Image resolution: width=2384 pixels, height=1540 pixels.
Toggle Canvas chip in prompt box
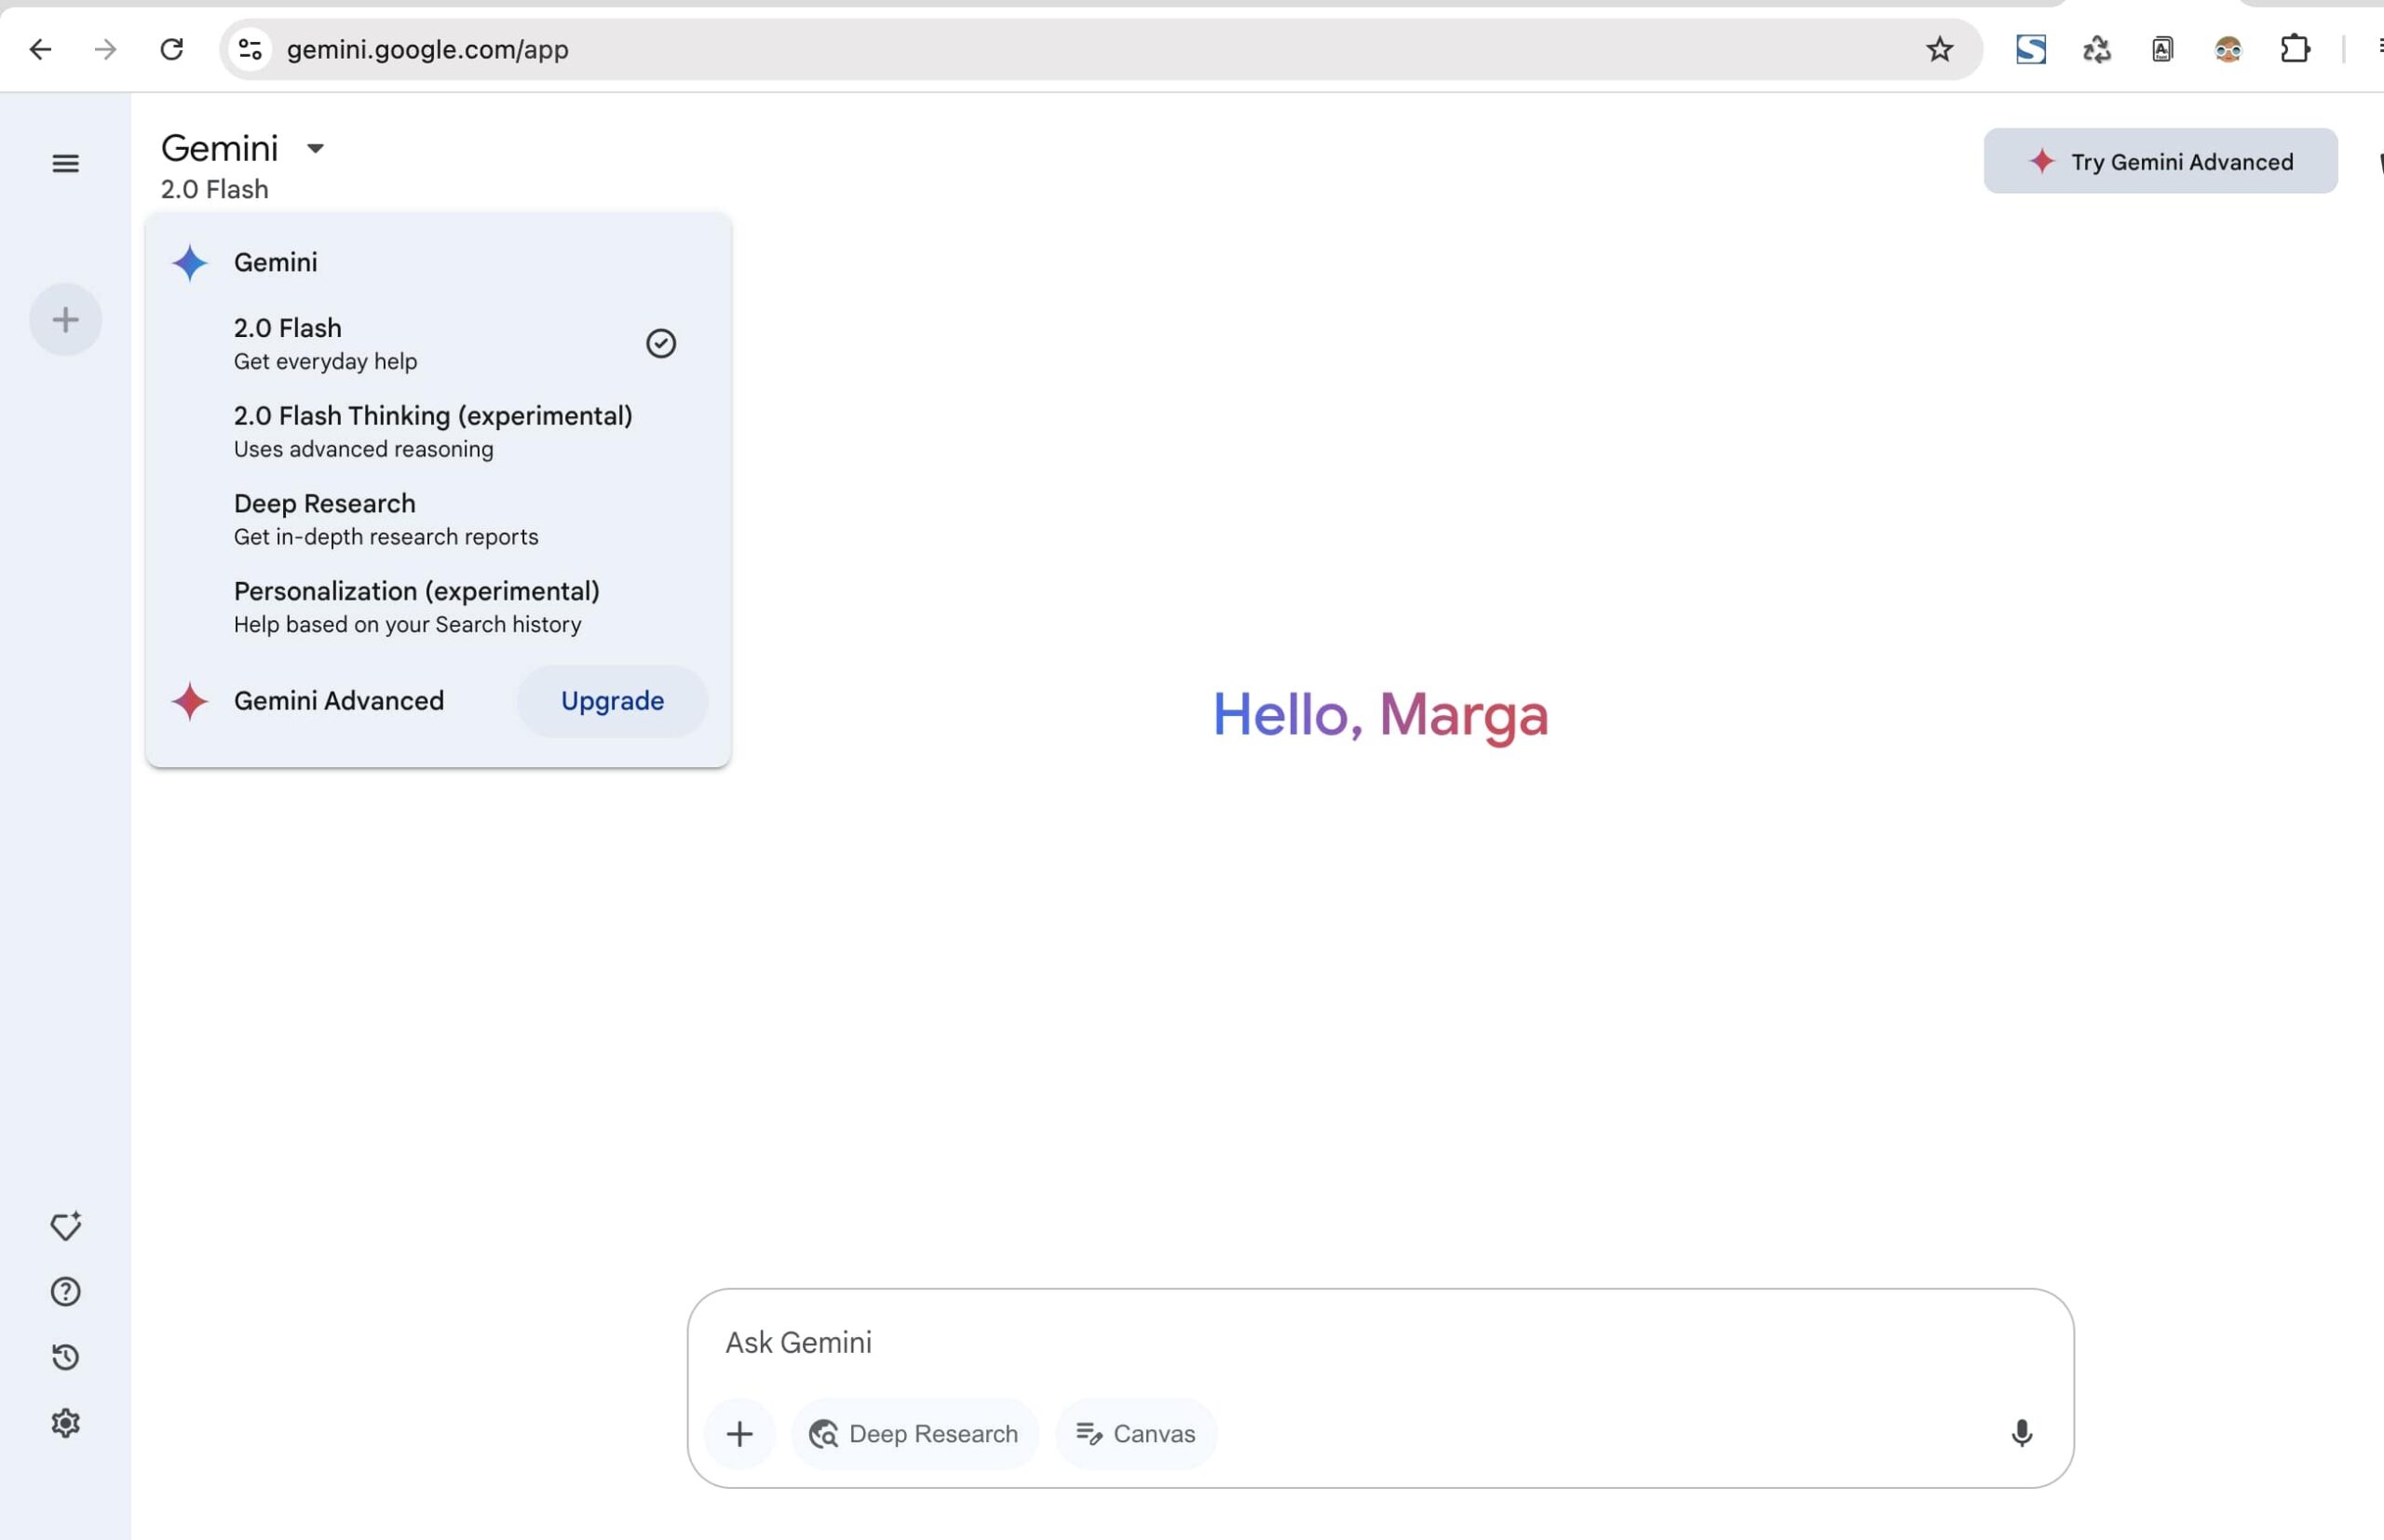tap(1136, 1434)
